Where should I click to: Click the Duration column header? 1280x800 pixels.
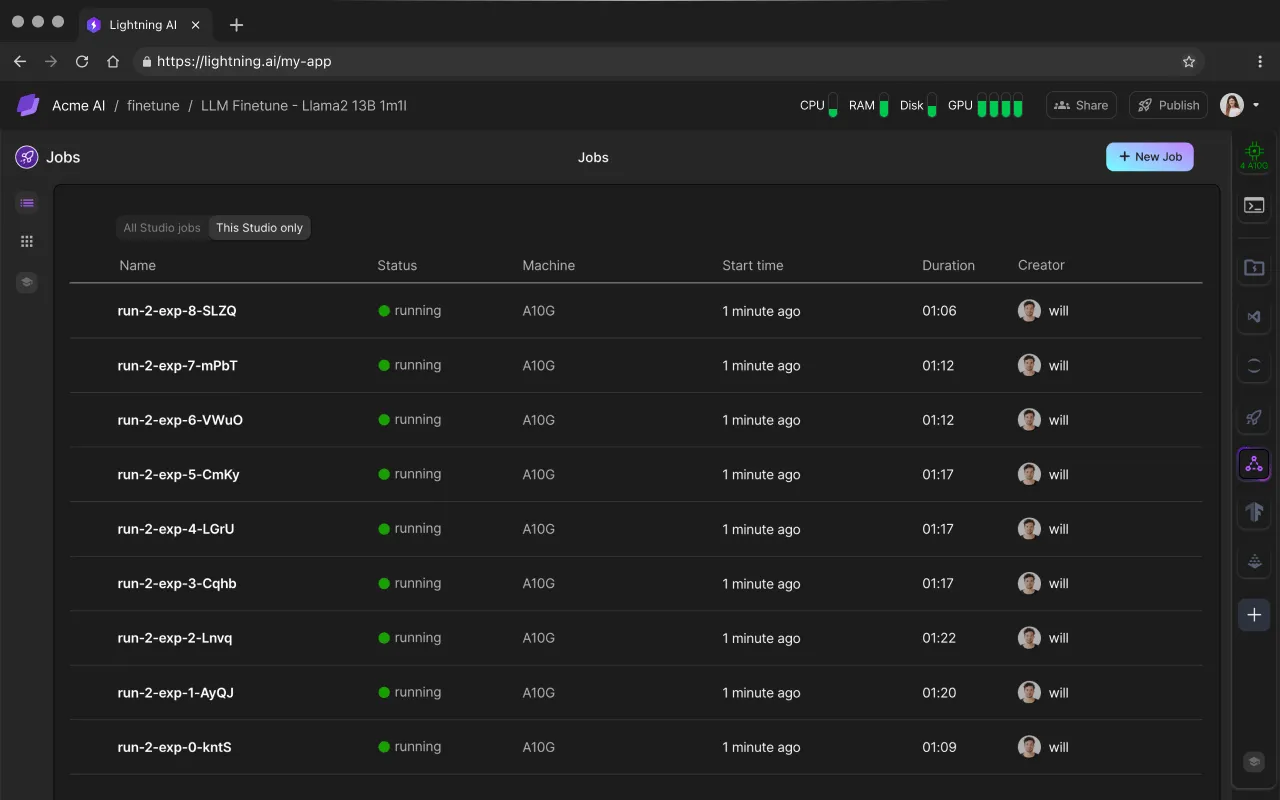coord(948,265)
